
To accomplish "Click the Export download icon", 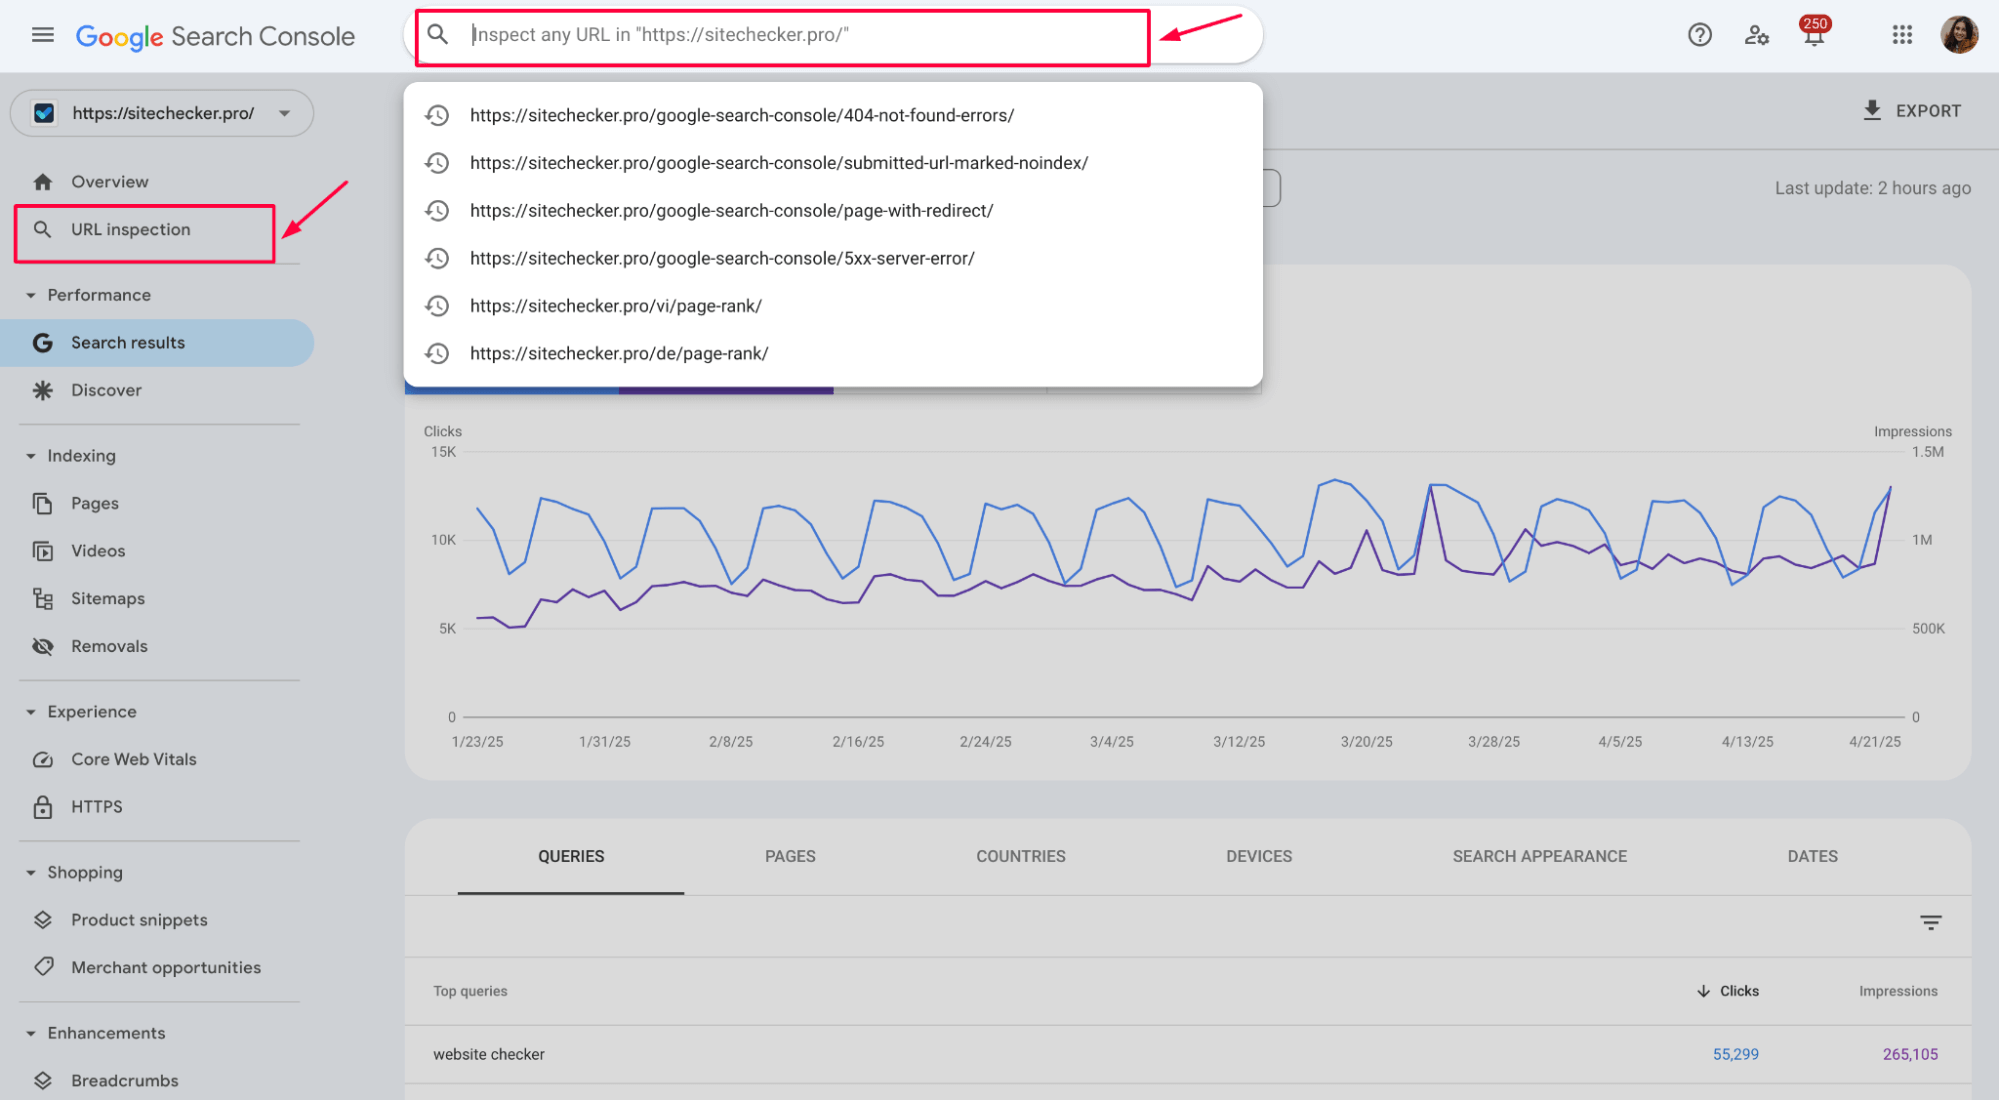I will pos(1872,111).
